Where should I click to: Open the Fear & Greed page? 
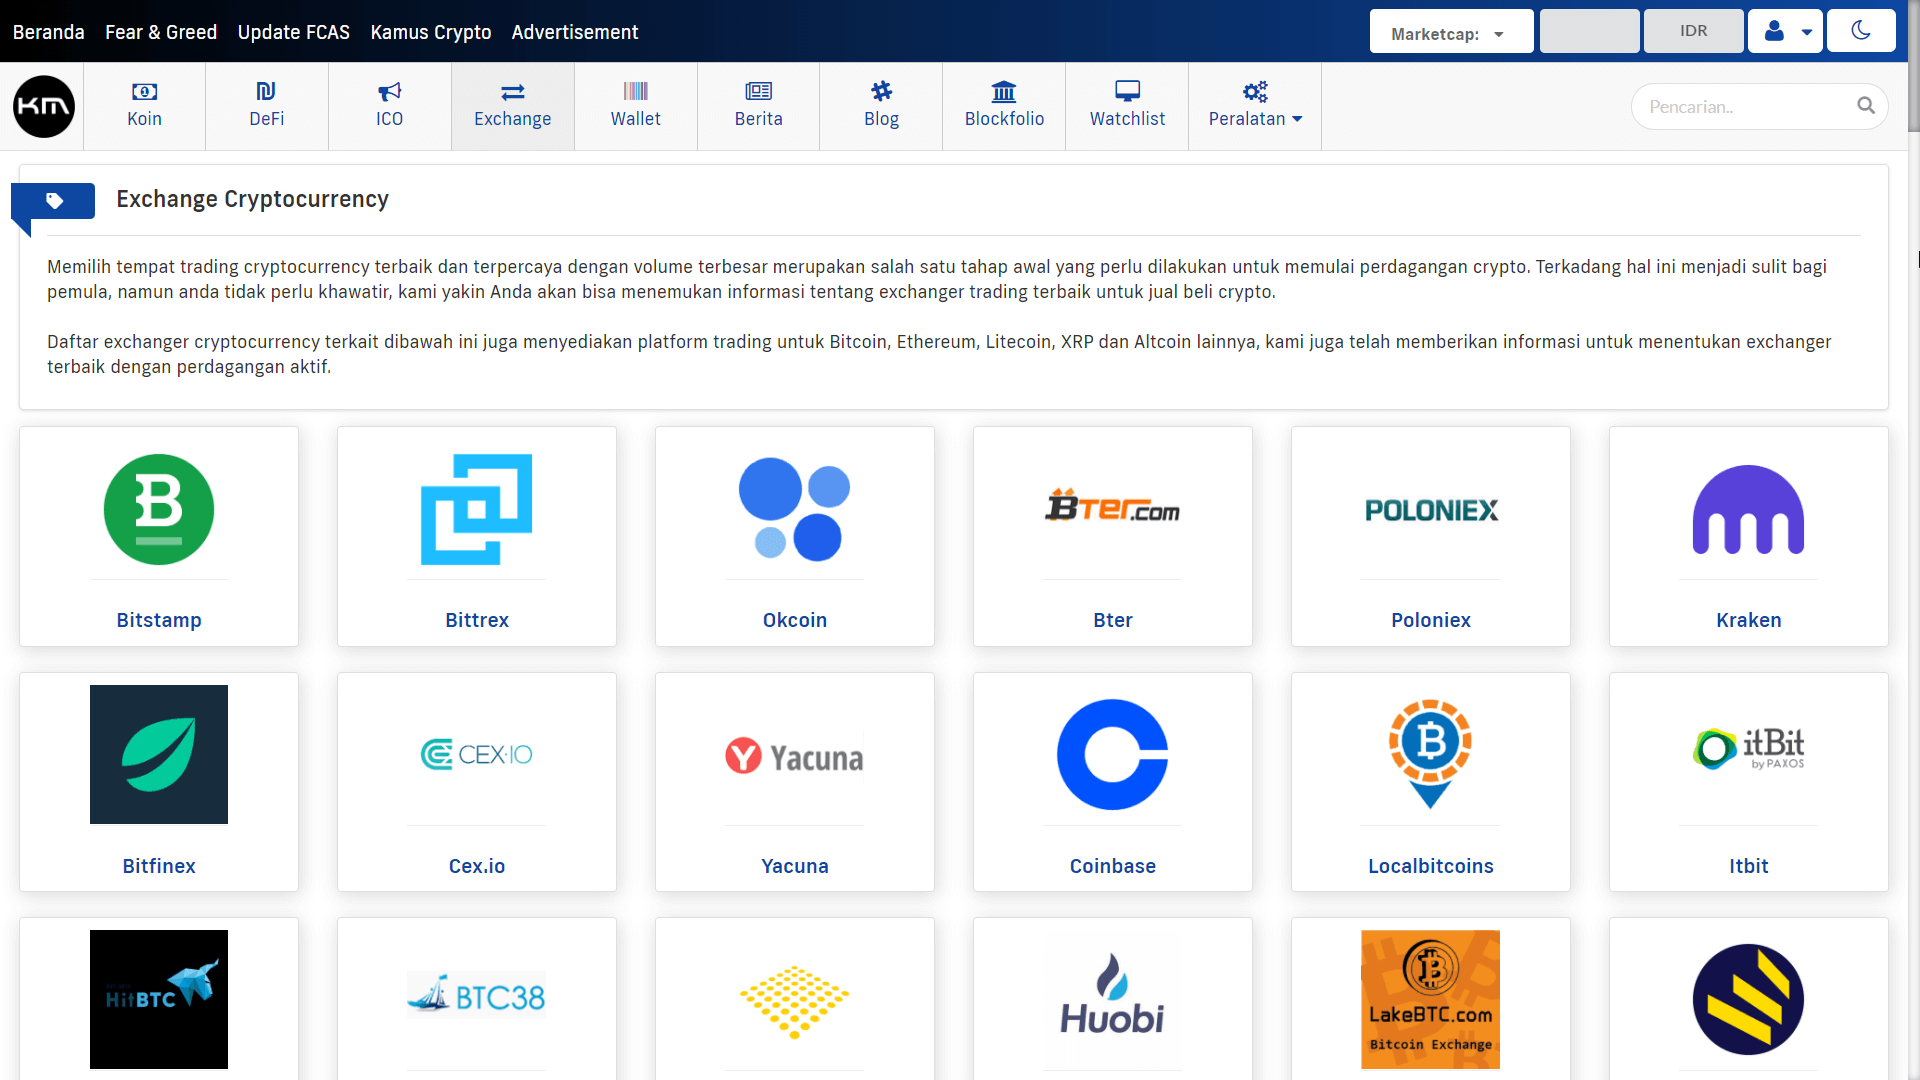[x=161, y=31]
